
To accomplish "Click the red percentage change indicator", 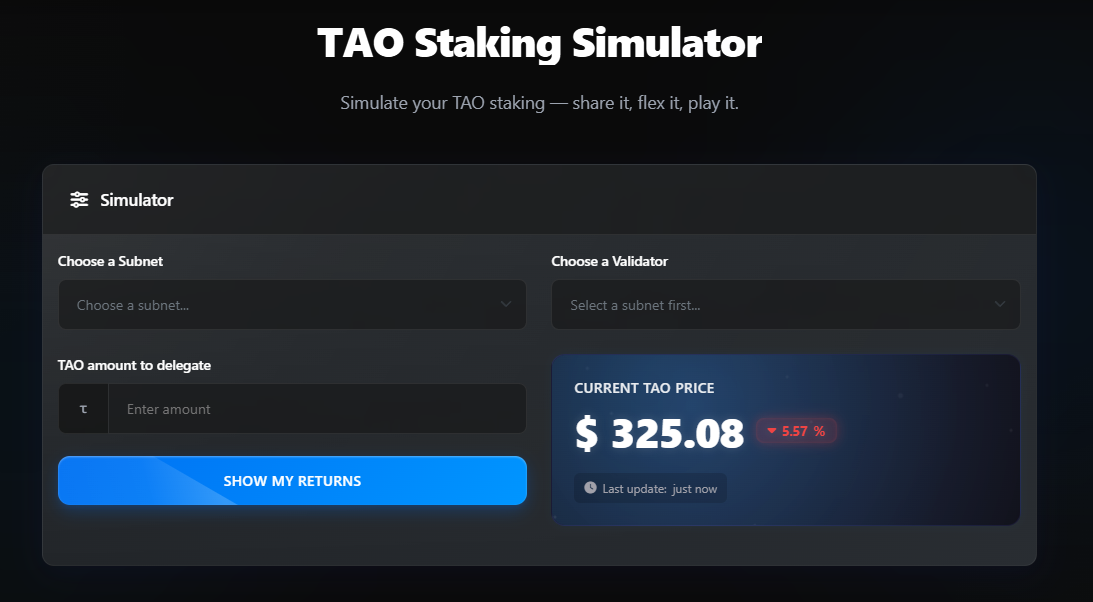I will [796, 431].
